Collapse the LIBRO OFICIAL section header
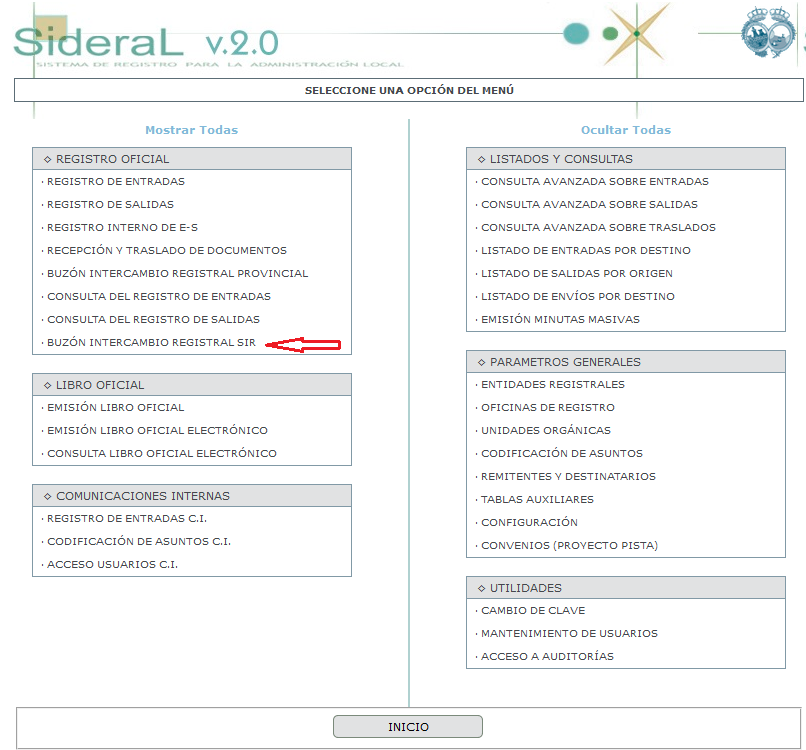Image resolution: width=806 pixels, height=750 pixels. (x=192, y=385)
